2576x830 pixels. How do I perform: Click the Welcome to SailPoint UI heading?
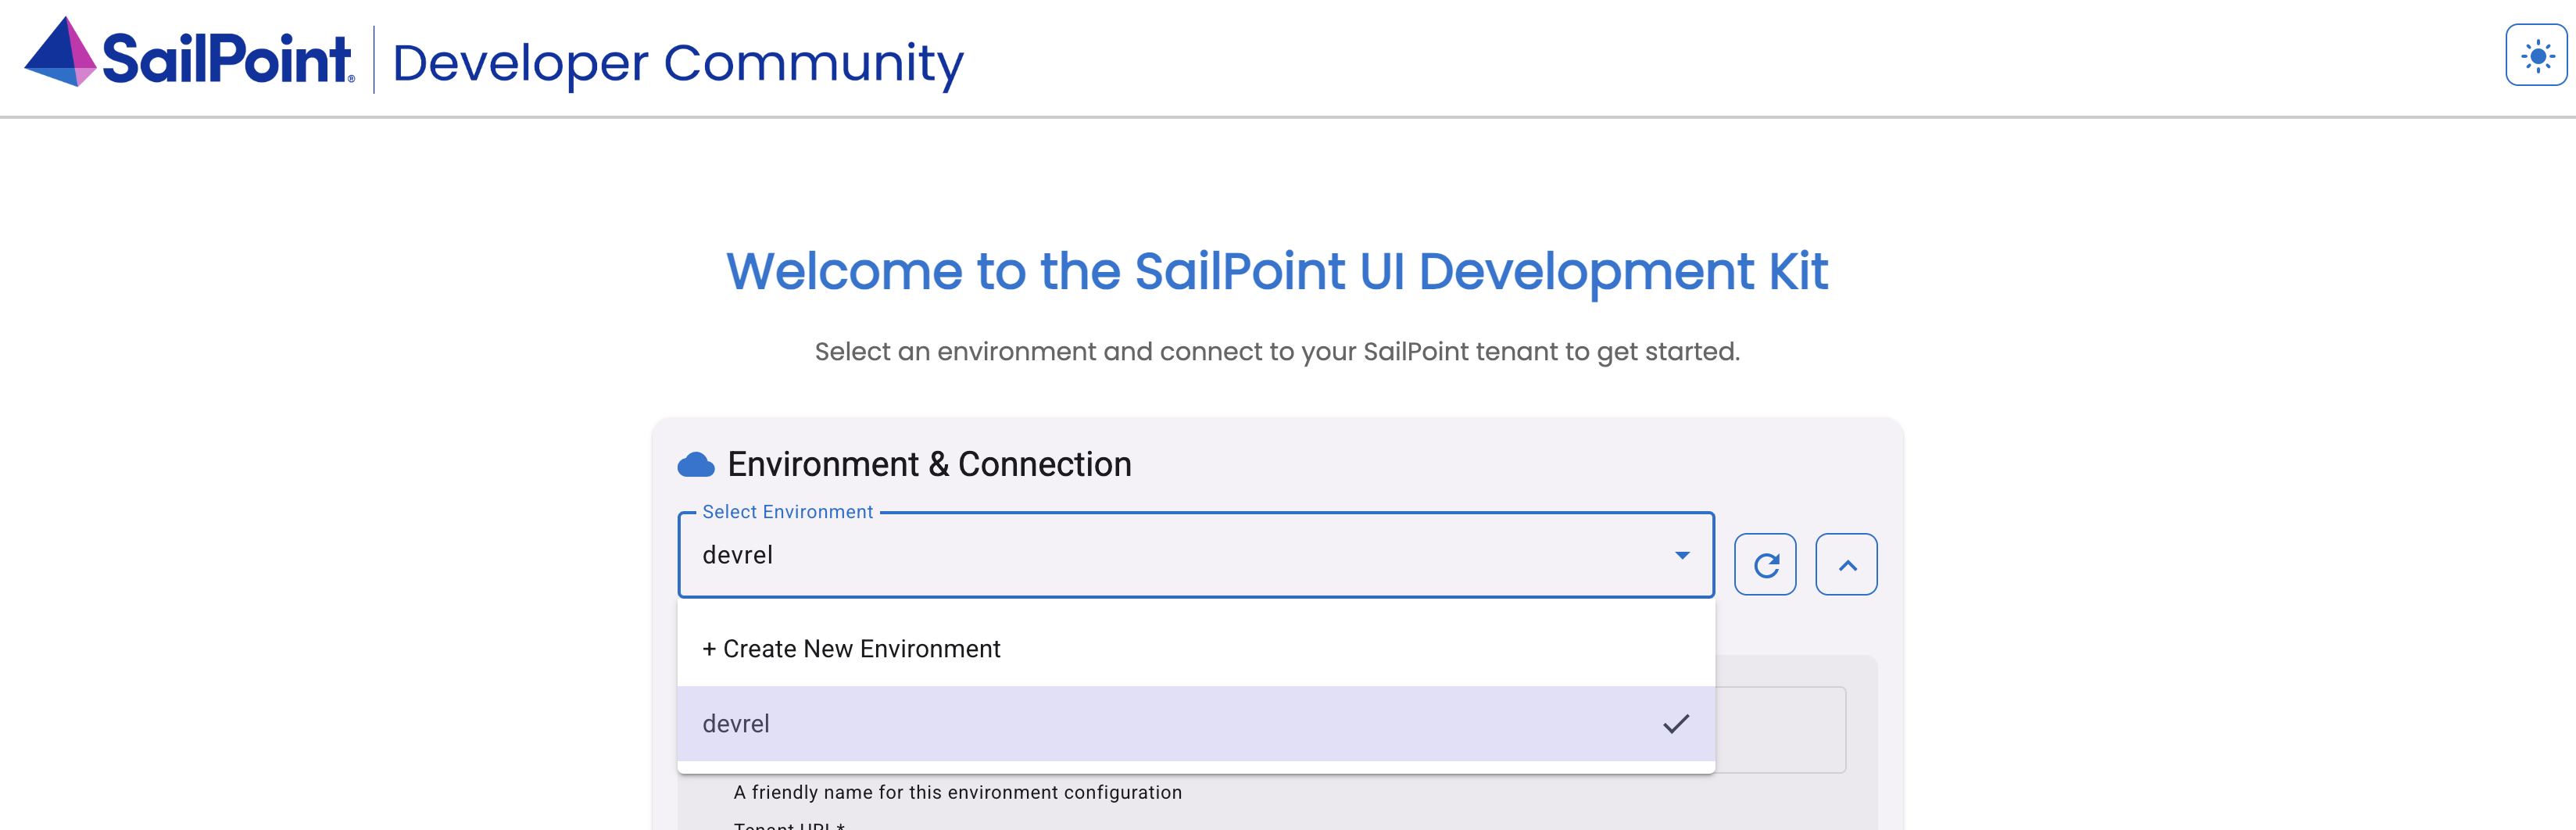click(1277, 272)
